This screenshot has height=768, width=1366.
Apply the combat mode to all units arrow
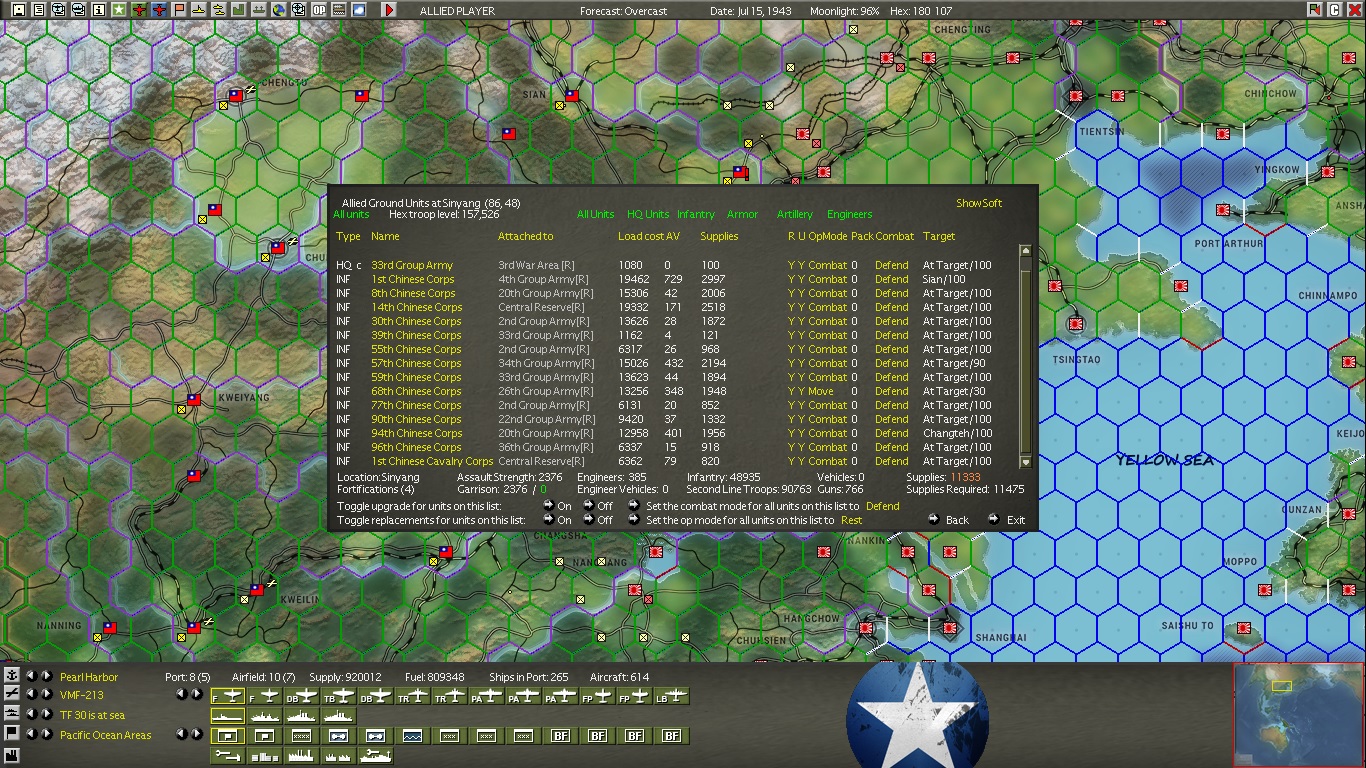coord(634,506)
